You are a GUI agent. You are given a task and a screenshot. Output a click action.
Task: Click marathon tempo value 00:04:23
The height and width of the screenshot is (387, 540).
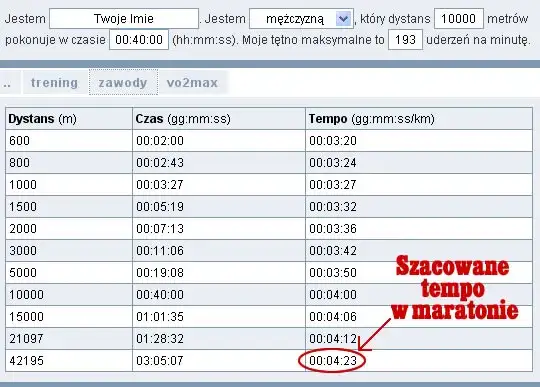[x=333, y=361]
